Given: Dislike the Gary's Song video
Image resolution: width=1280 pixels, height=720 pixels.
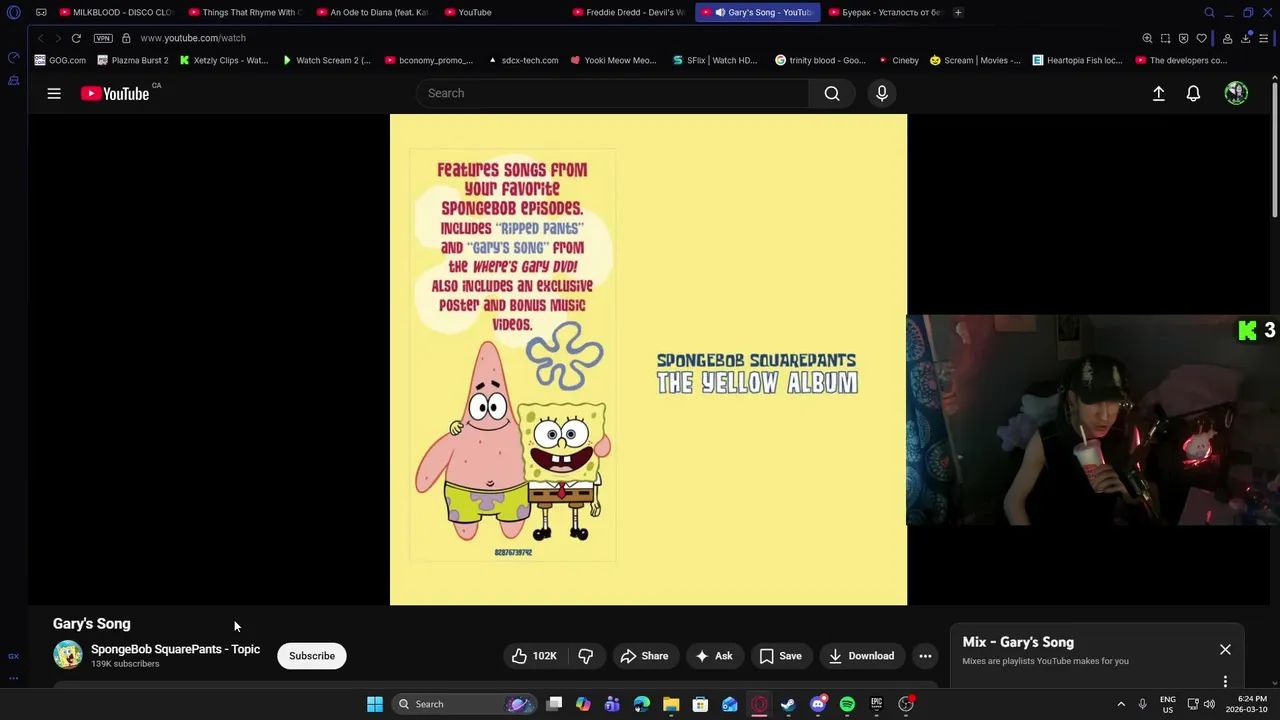Looking at the screenshot, I should [586, 656].
